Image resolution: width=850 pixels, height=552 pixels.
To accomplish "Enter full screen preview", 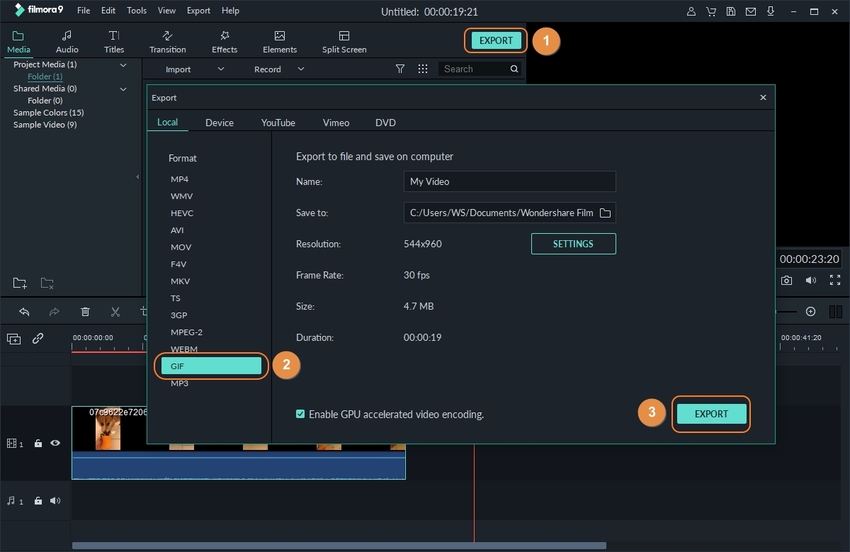I will pyautogui.click(x=835, y=280).
